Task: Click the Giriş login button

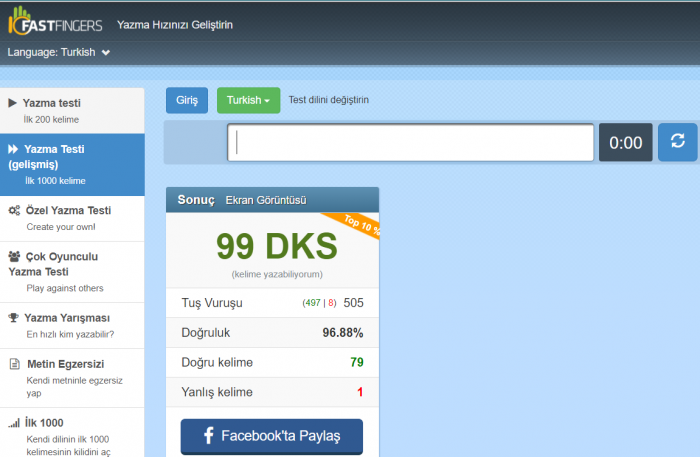Action: pos(187,100)
